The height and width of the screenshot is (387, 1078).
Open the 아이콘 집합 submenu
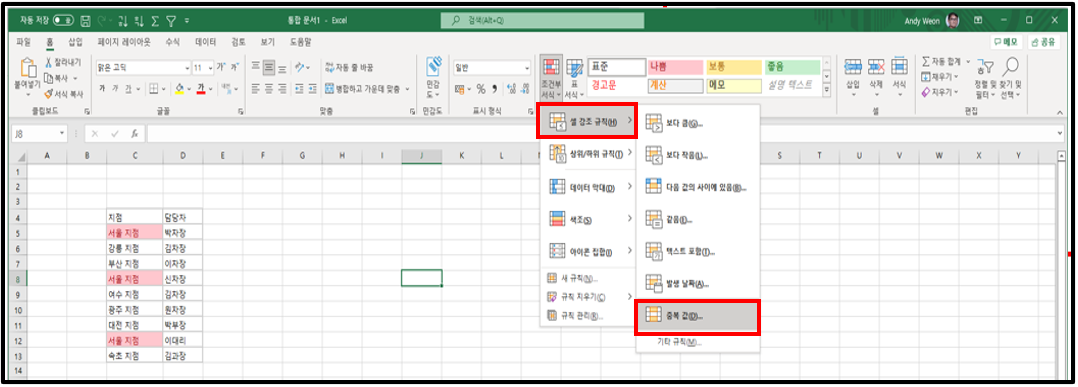click(588, 250)
